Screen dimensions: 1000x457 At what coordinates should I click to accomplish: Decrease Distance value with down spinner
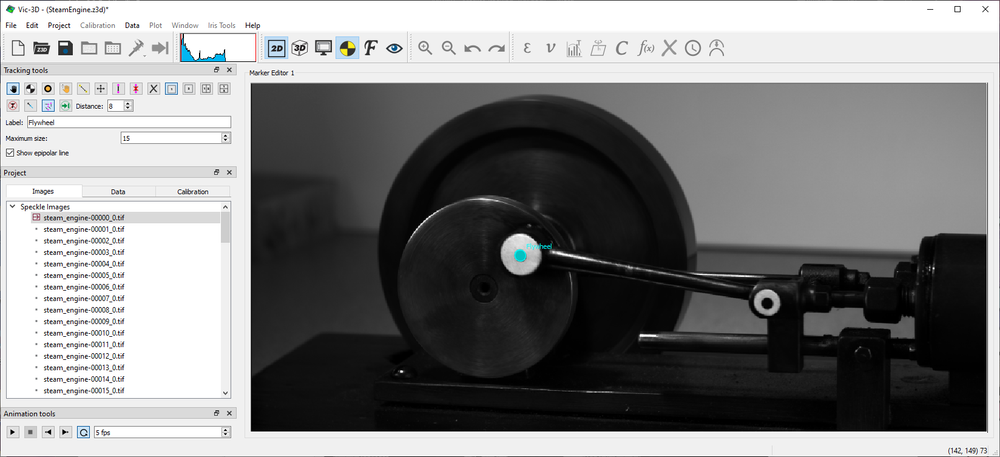click(129, 109)
